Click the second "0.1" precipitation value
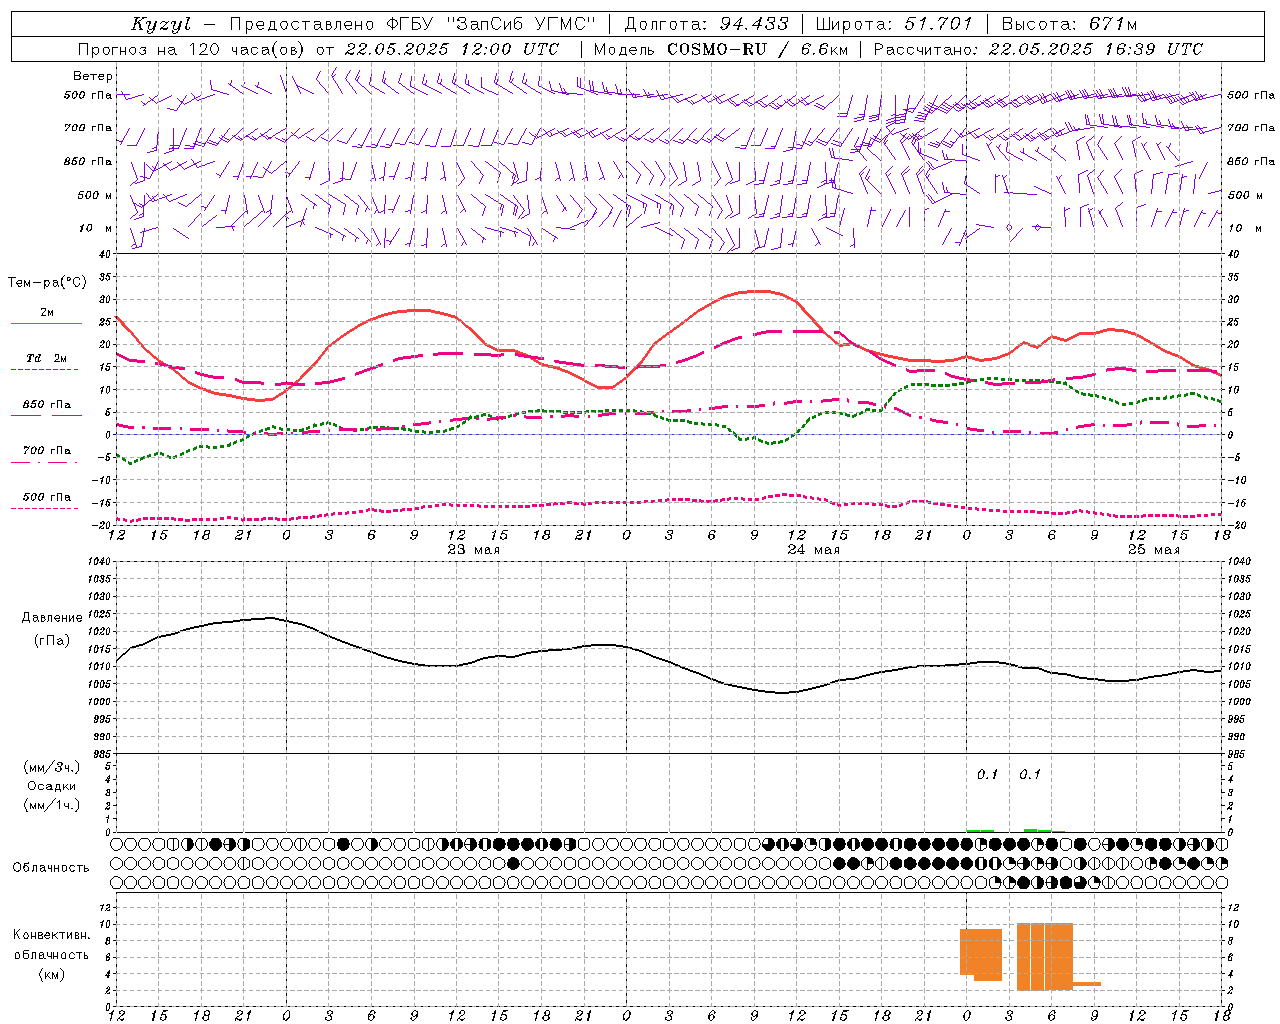The width and height of the screenshot is (1280, 1024). (x=1030, y=774)
